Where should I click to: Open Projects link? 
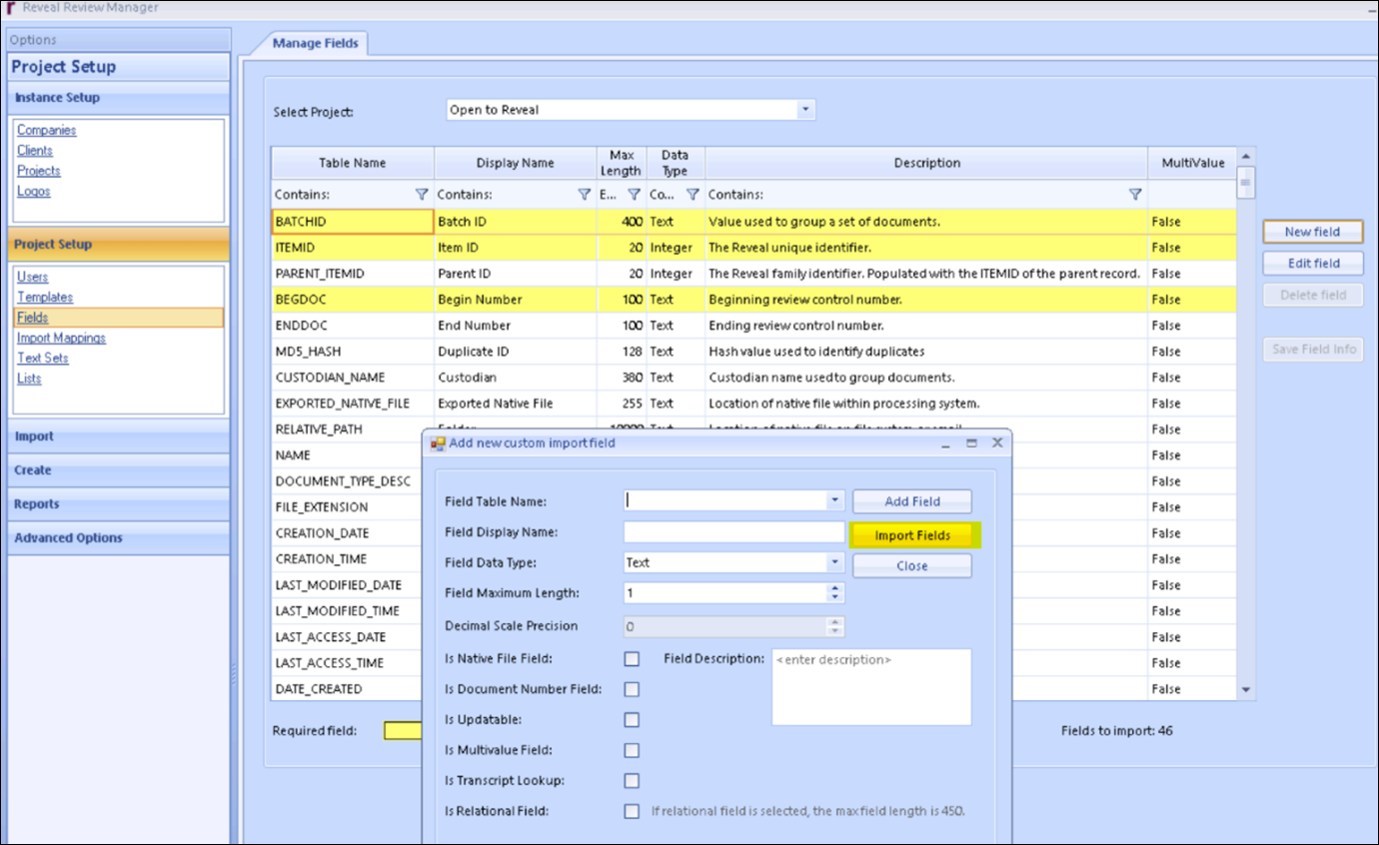[39, 171]
